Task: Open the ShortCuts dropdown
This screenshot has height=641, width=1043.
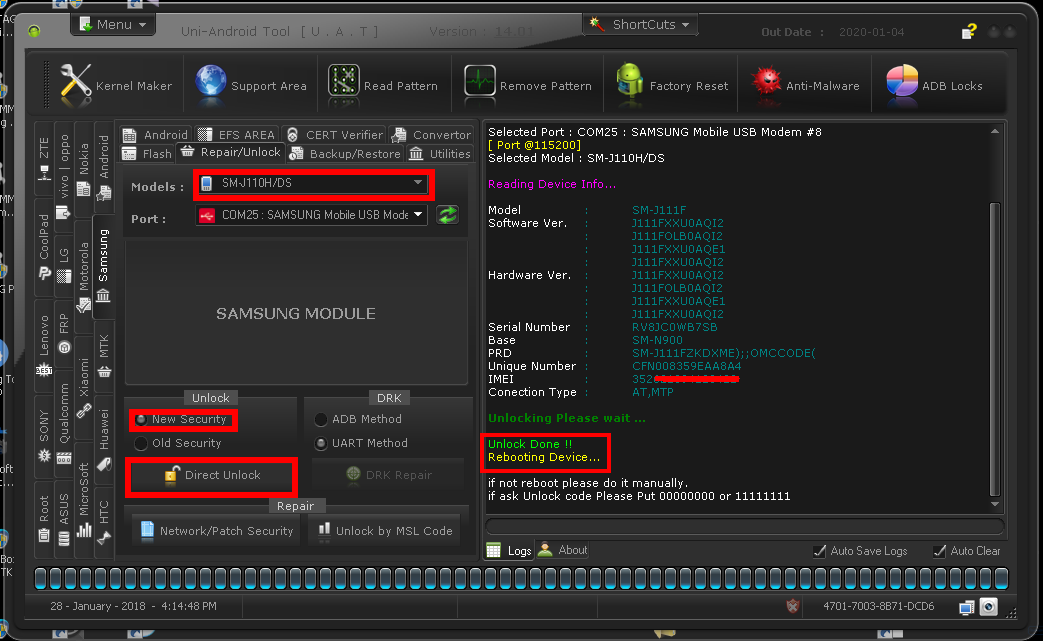Action: (x=640, y=25)
